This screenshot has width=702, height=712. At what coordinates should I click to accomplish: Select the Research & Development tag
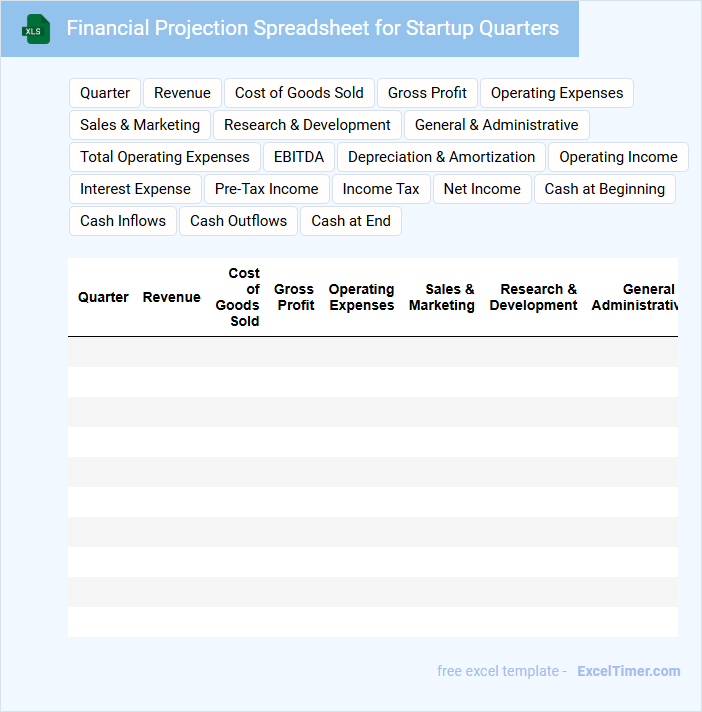307,125
